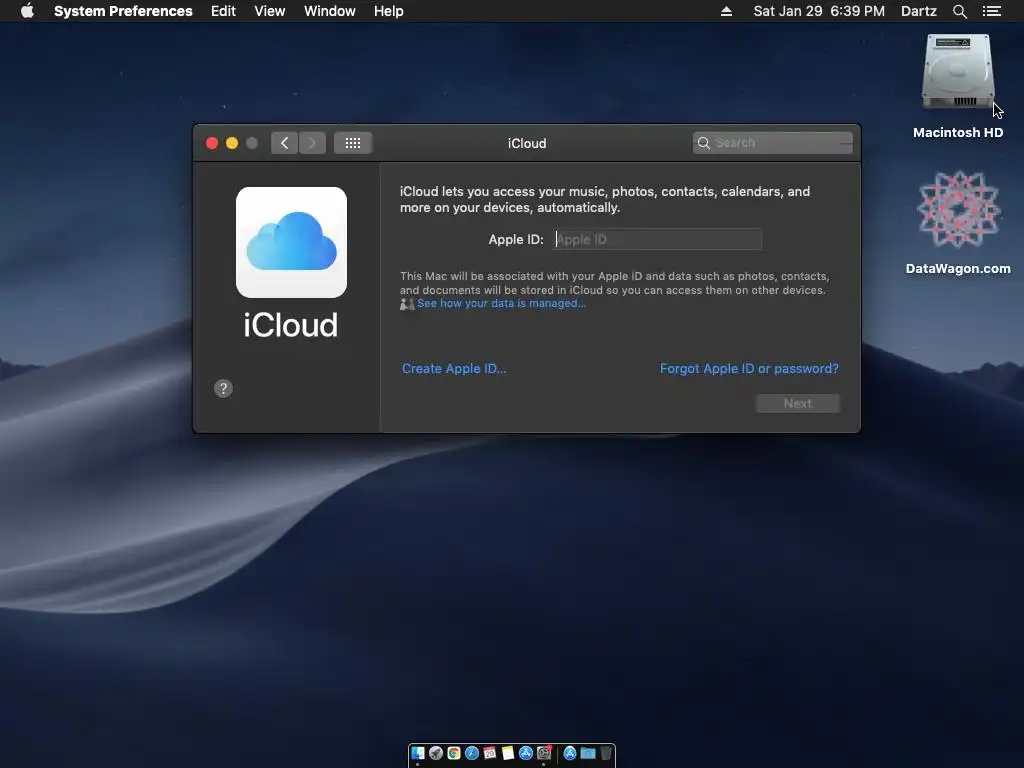Click the date and time in menu bar

[819, 11]
